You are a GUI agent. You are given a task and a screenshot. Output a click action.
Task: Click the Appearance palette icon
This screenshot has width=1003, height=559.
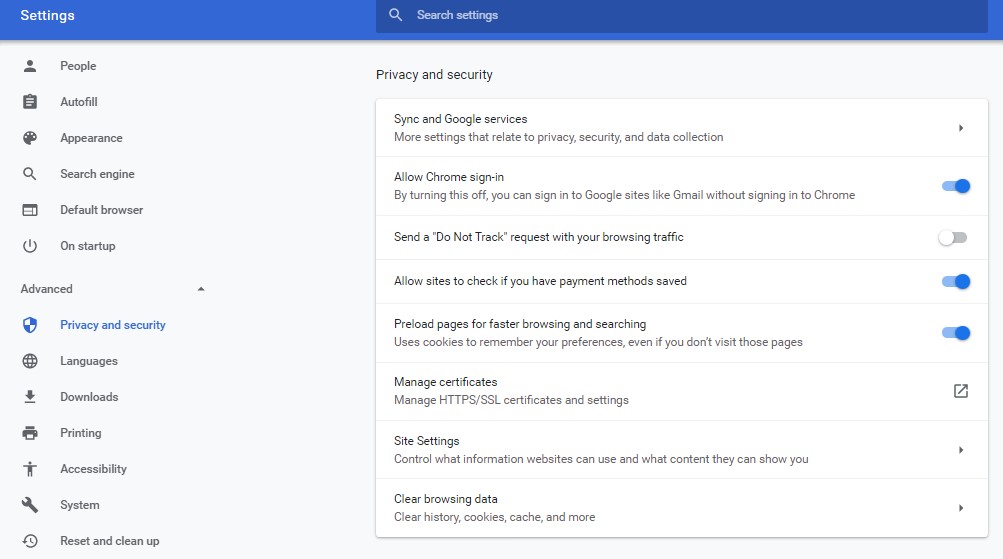point(29,138)
